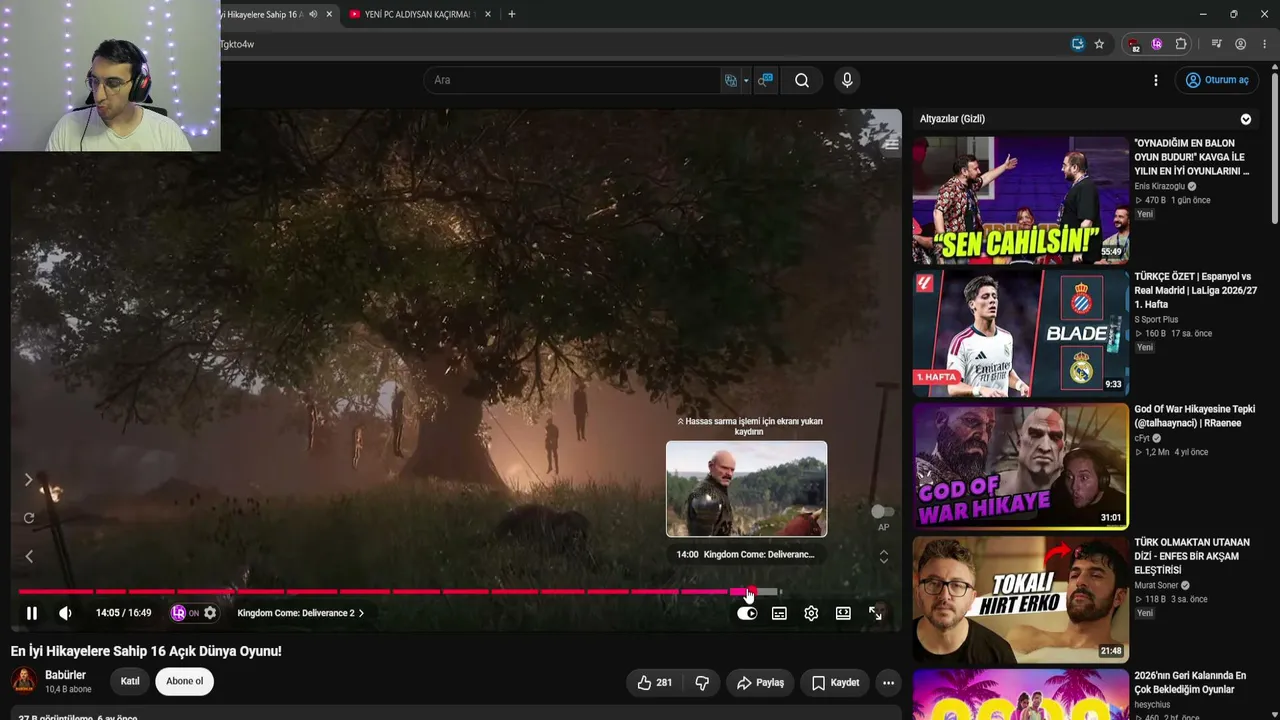Start voice search with the microphone
Viewport: 1280px width, 720px height.
tap(847, 80)
